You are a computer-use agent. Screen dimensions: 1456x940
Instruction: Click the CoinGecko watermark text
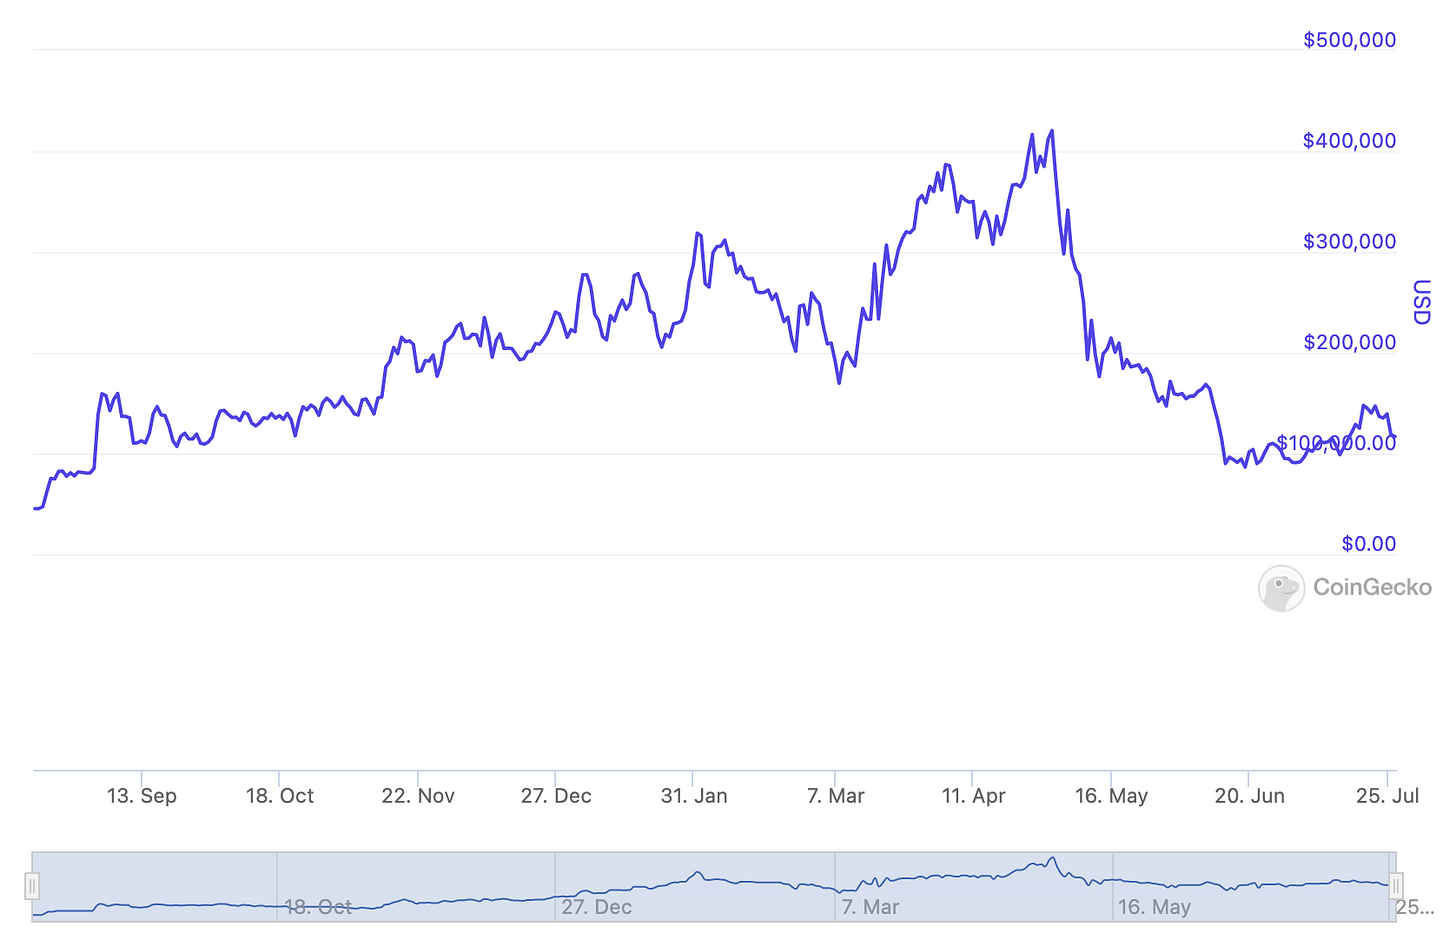(1372, 587)
